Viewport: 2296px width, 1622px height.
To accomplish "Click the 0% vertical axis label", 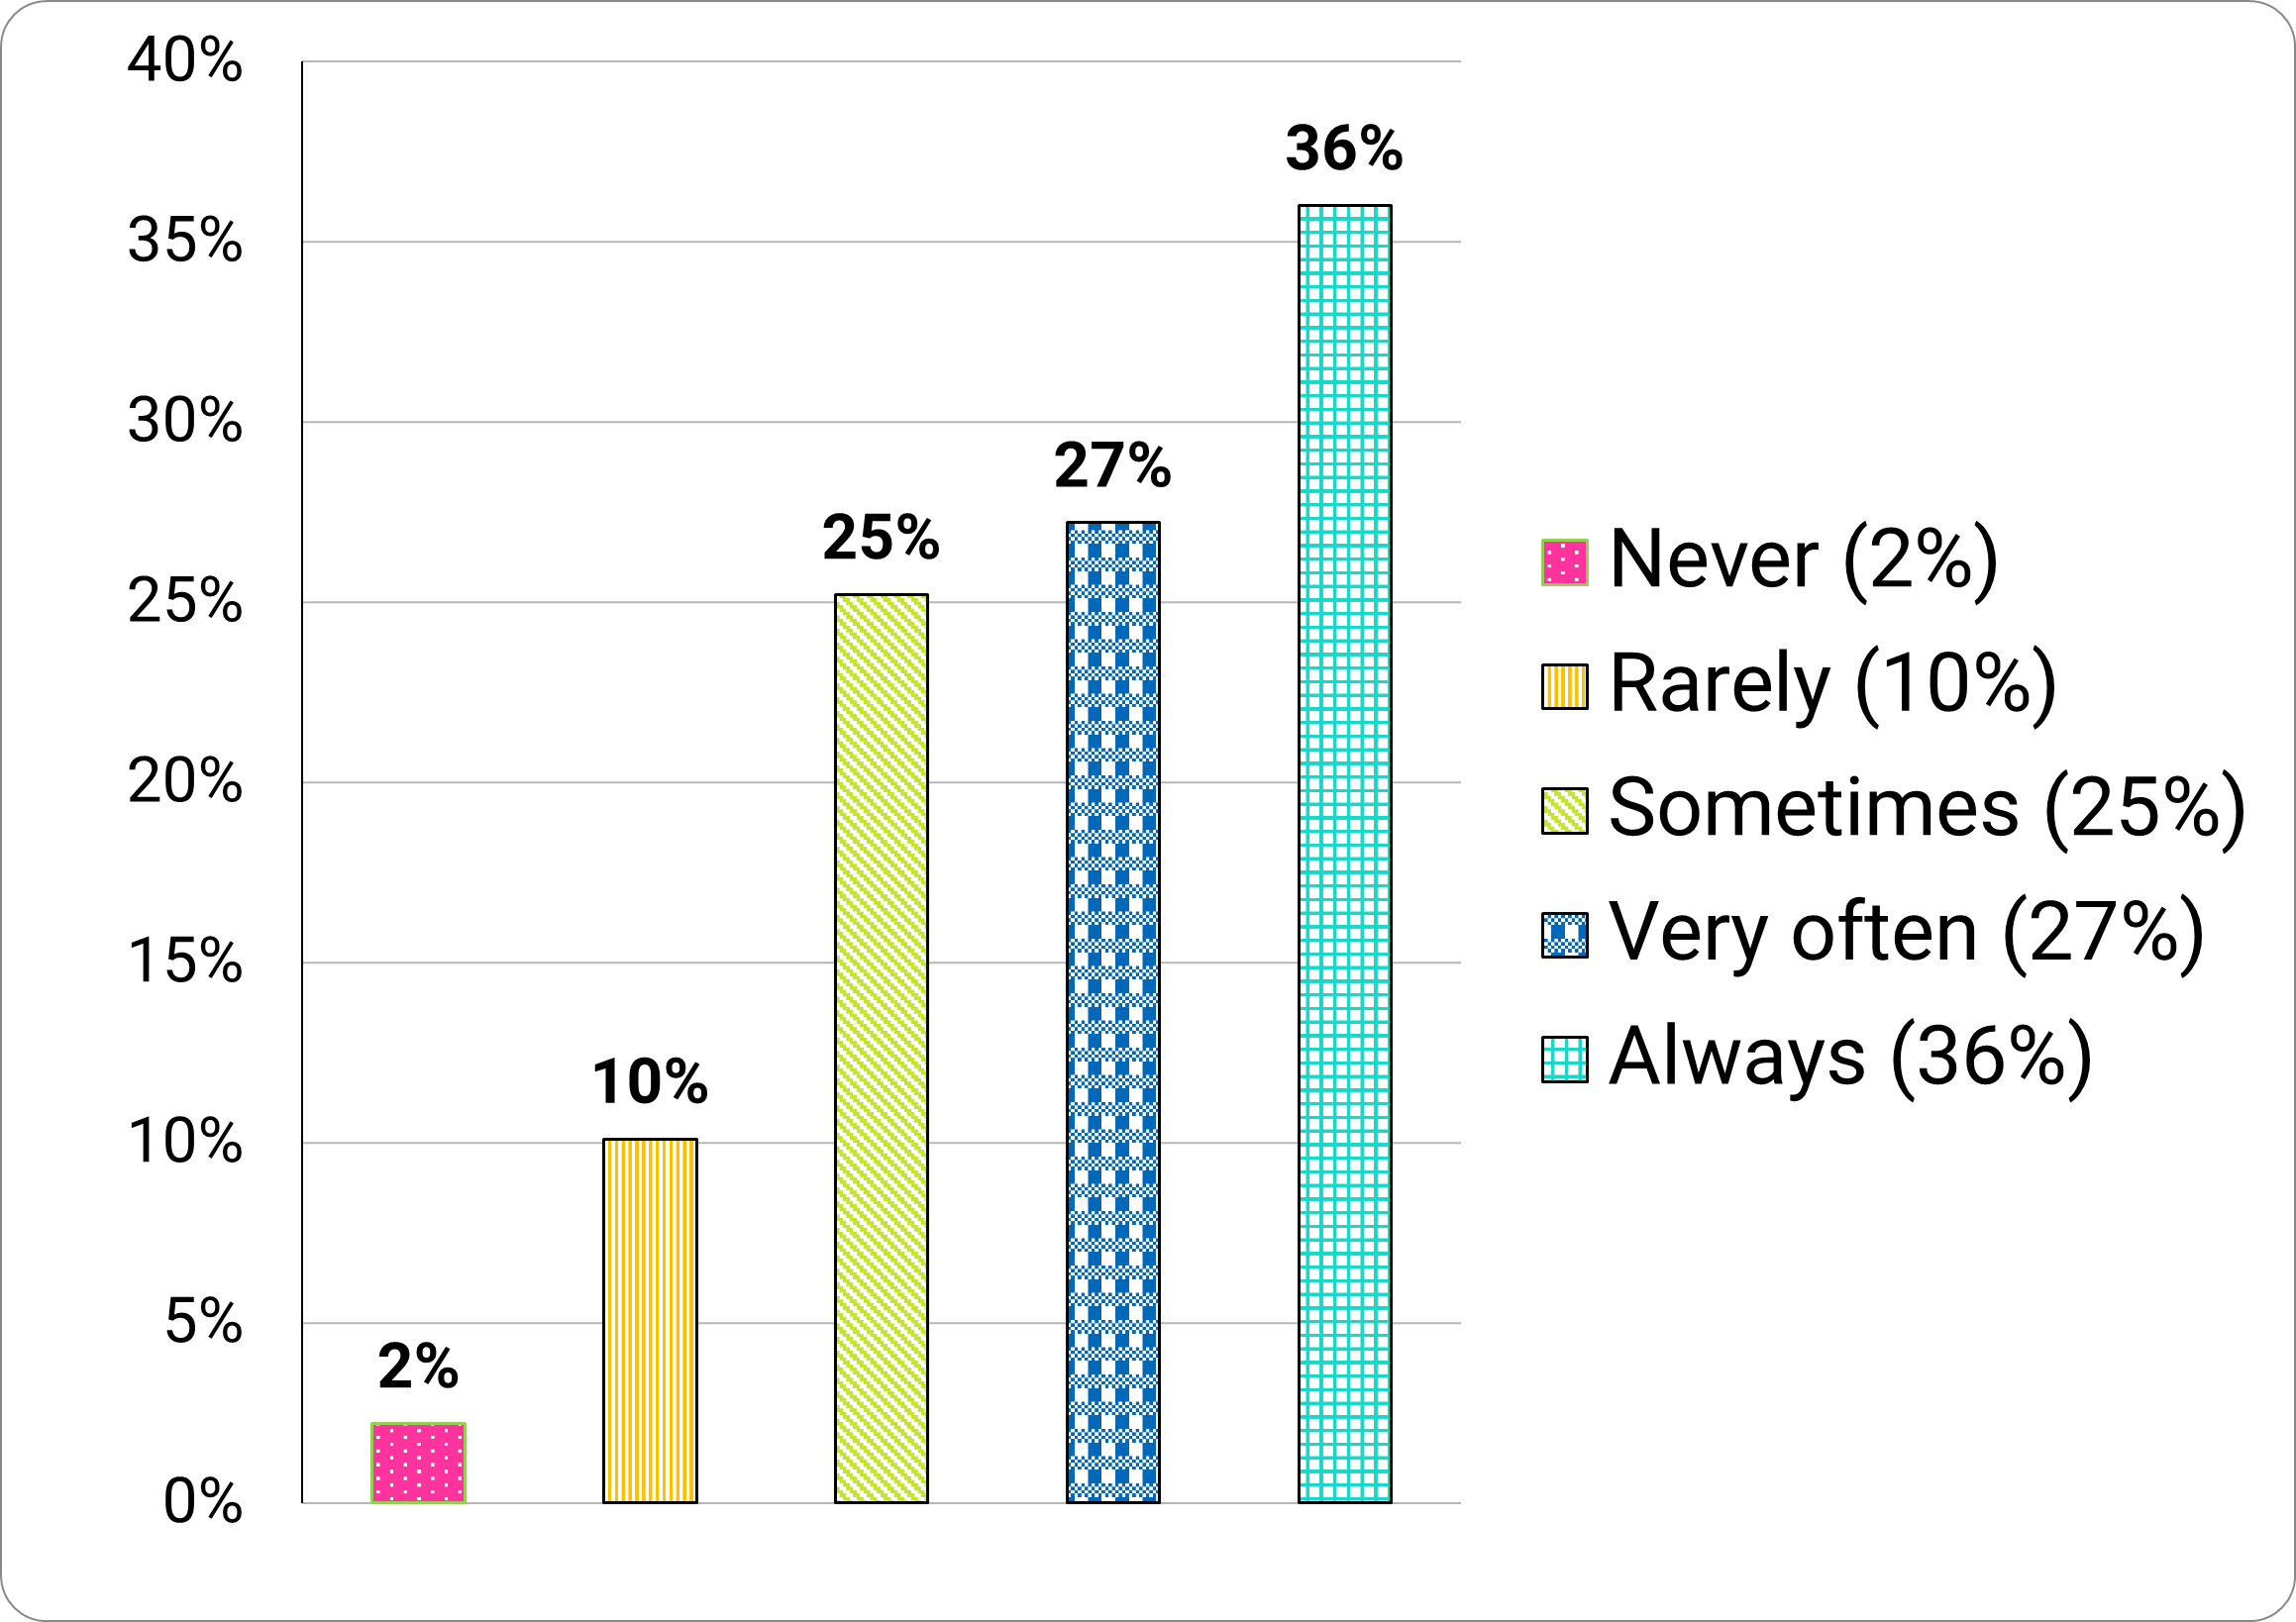I will coord(203,1503).
